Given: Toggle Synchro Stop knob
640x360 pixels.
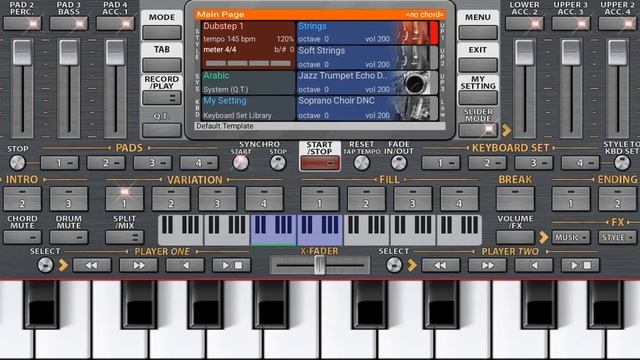Looking at the screenshot, I should 278,163.
